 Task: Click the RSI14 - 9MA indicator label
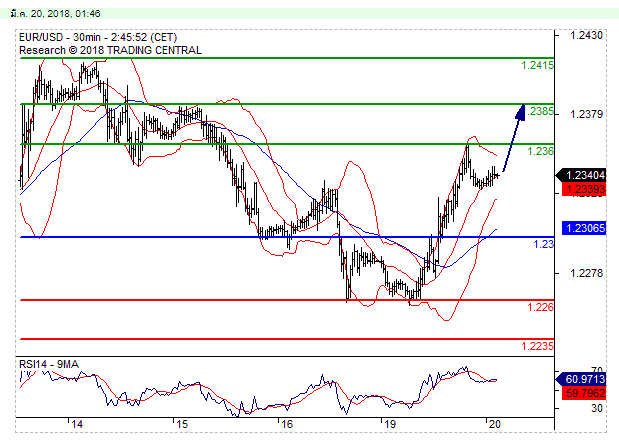click(x=49, y=364)
